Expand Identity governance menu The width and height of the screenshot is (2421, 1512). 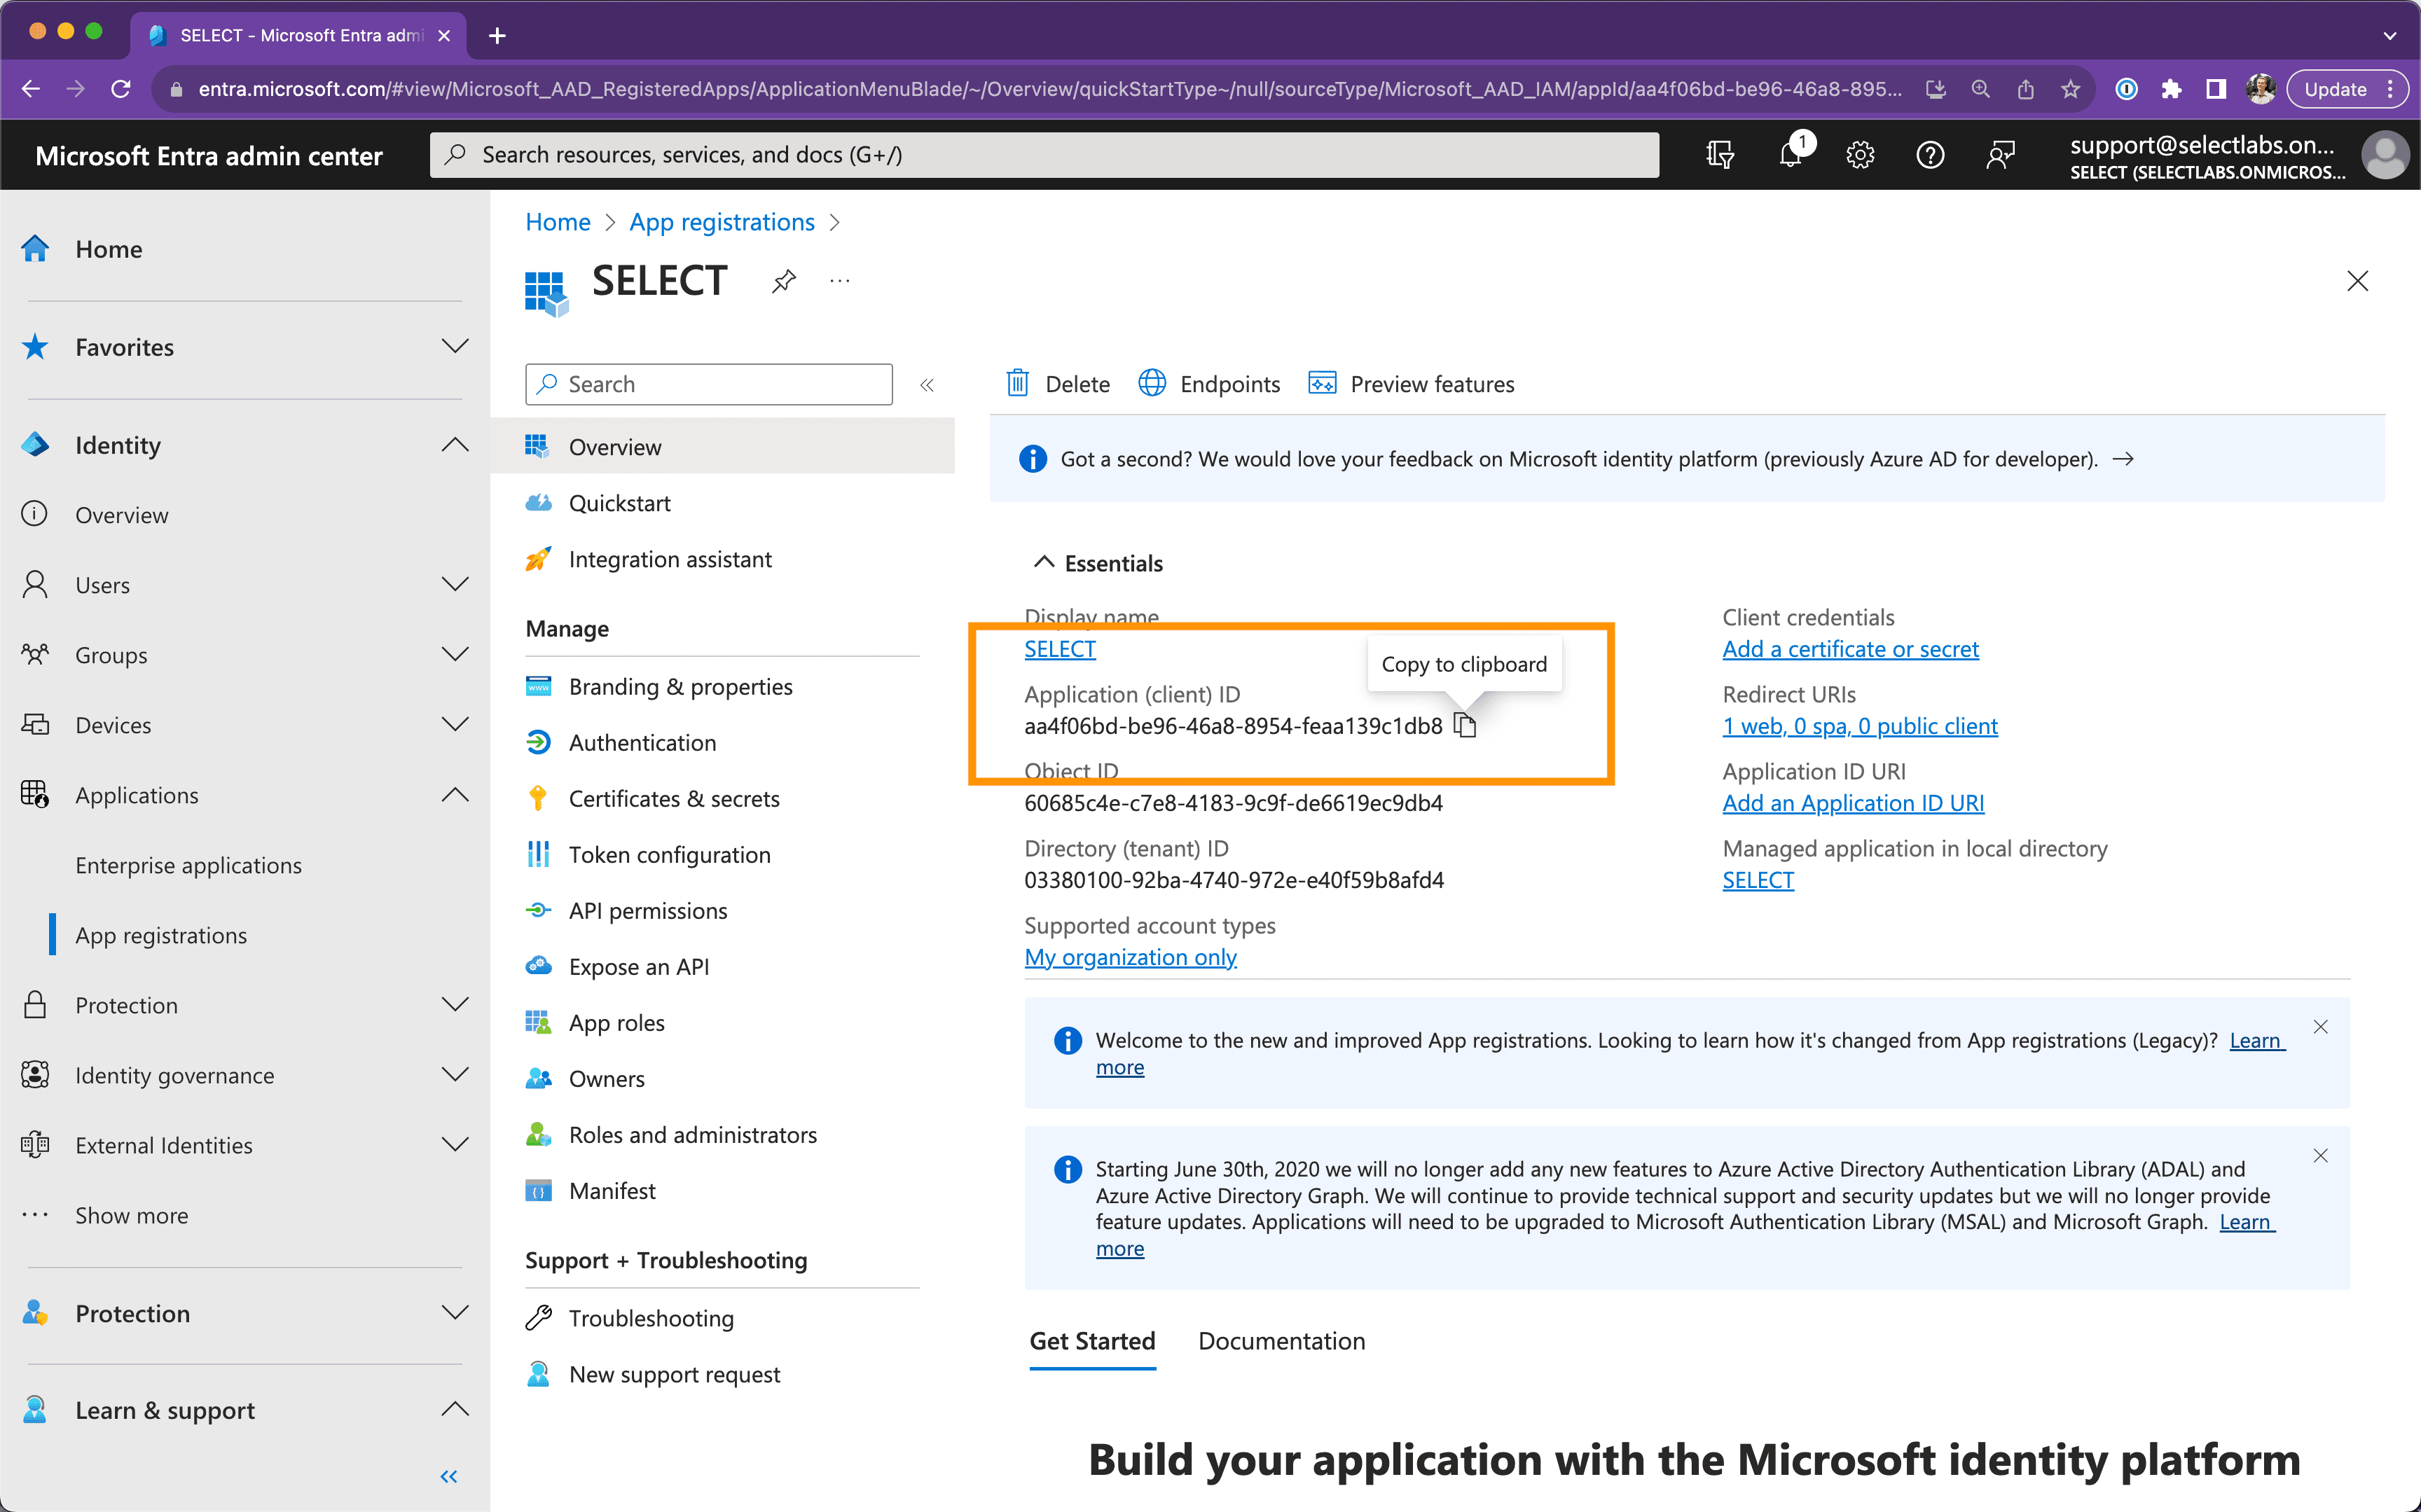(455, 1075)
